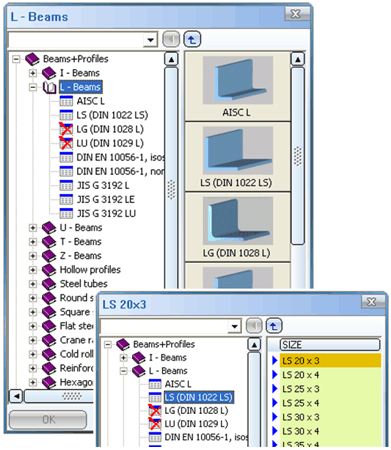Select LG (DIN 1028 L) in L - Beams window tree

pos(110,129)
